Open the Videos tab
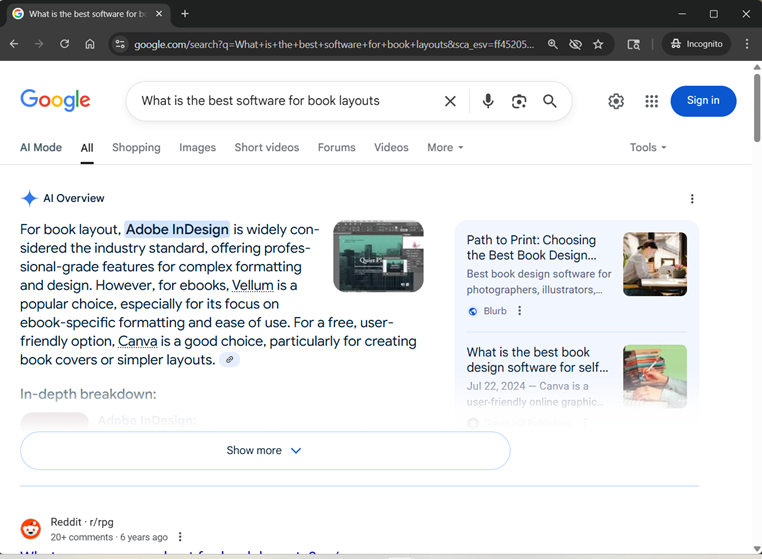Viewport: 762px width, 559px height. (x=391, y=147)
